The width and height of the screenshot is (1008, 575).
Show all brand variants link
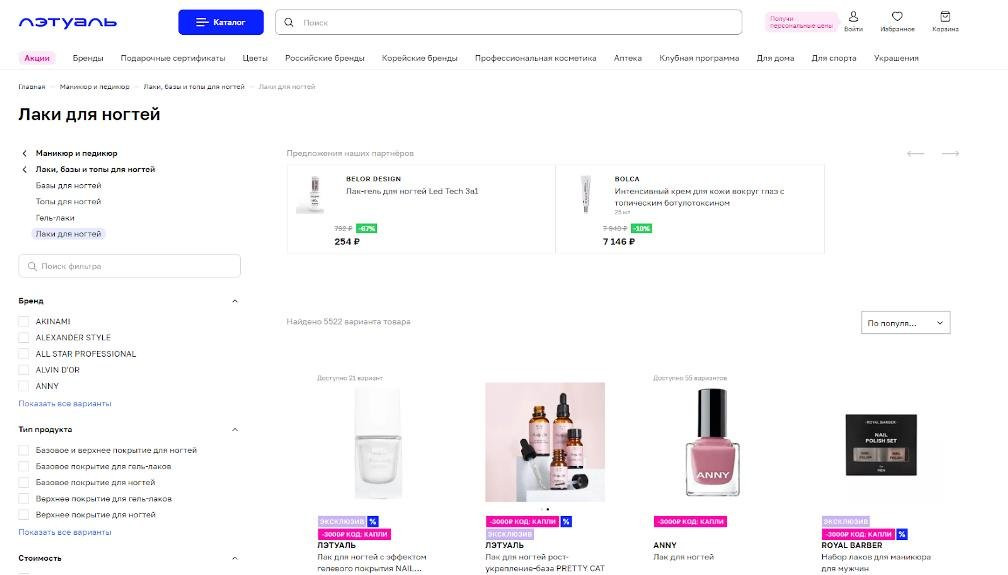pyautogui.click(x=65, y=403)
